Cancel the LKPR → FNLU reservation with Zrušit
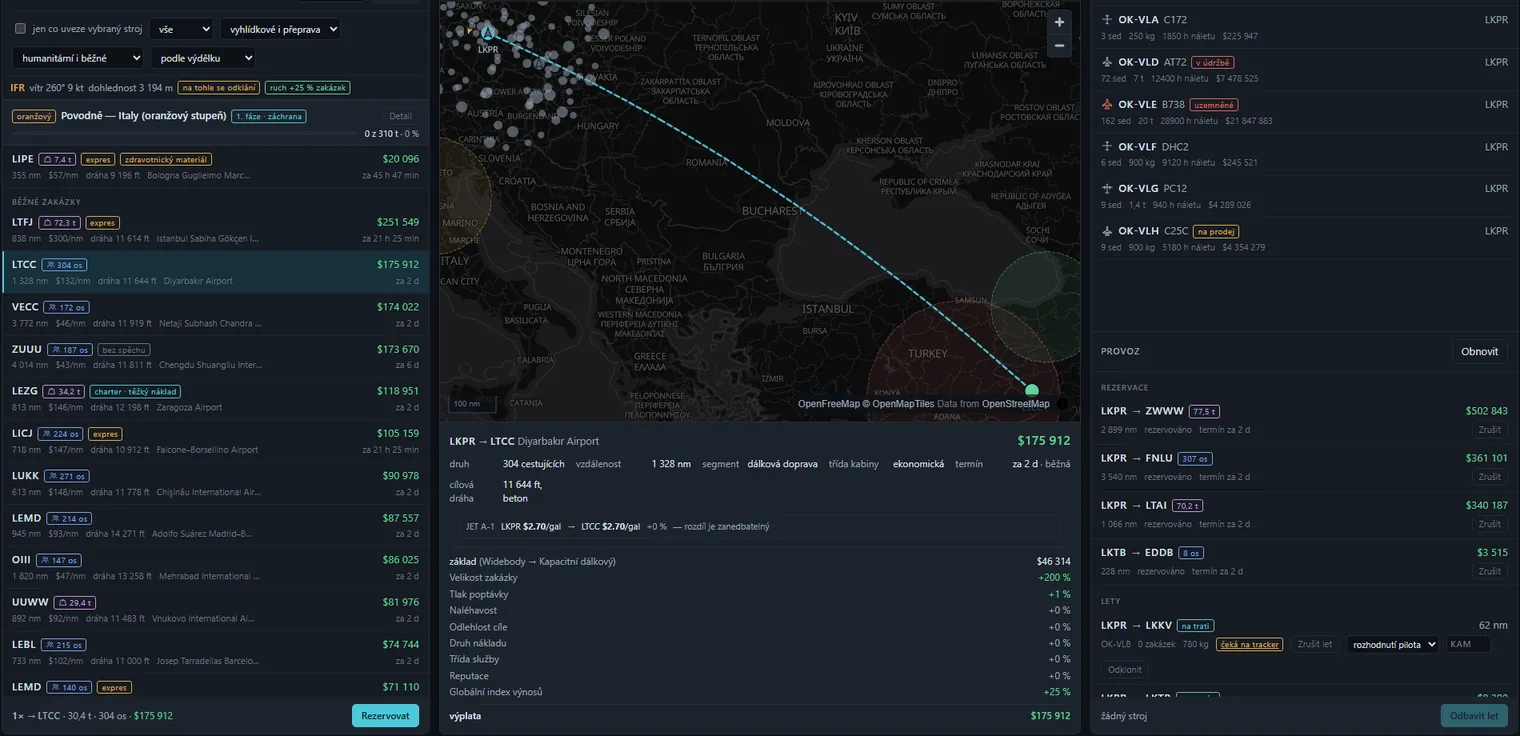The width and height of the screenshot is (1520, 736). (x=1490, y=477)
